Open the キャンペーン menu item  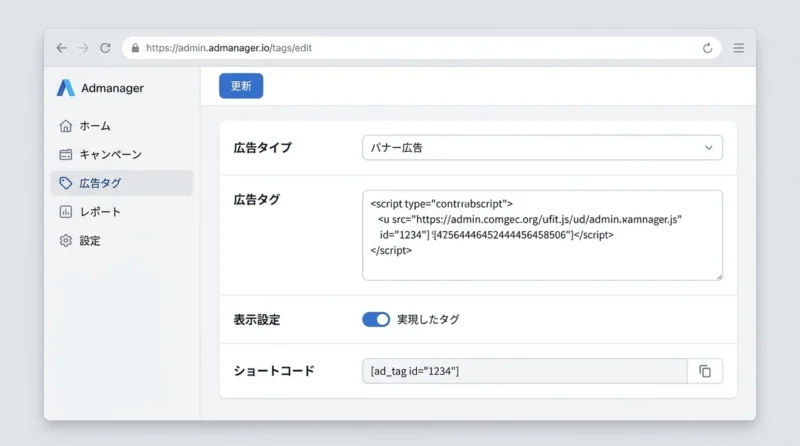122,154
